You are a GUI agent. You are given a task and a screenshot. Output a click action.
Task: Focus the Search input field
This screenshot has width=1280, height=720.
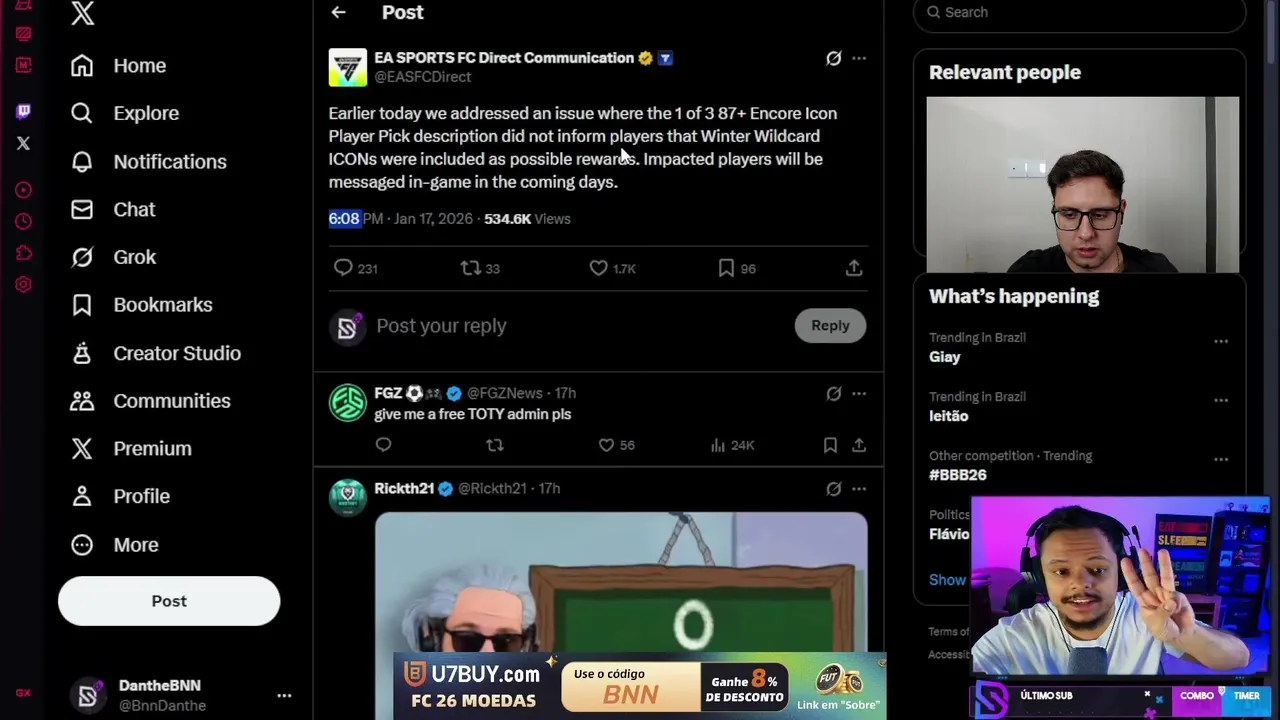(x=1079, y=13)
